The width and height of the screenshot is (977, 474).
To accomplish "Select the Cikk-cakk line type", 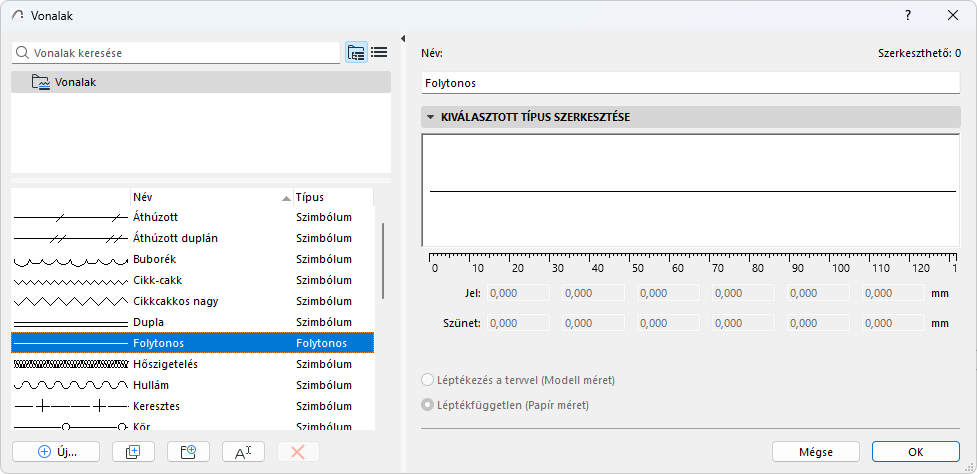I will pyautogui.click(x=193, y=280).
